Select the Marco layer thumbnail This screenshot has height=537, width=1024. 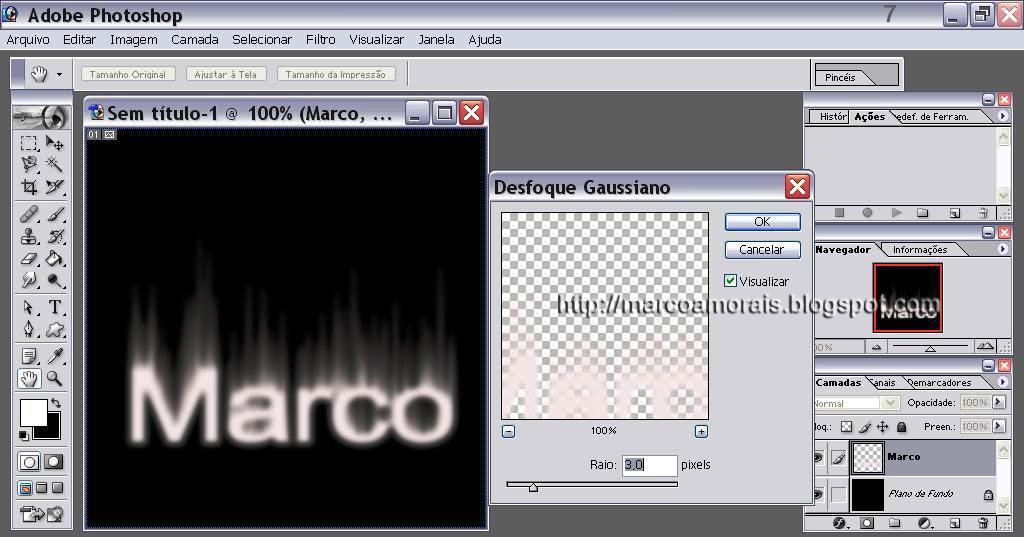(868, 457)
